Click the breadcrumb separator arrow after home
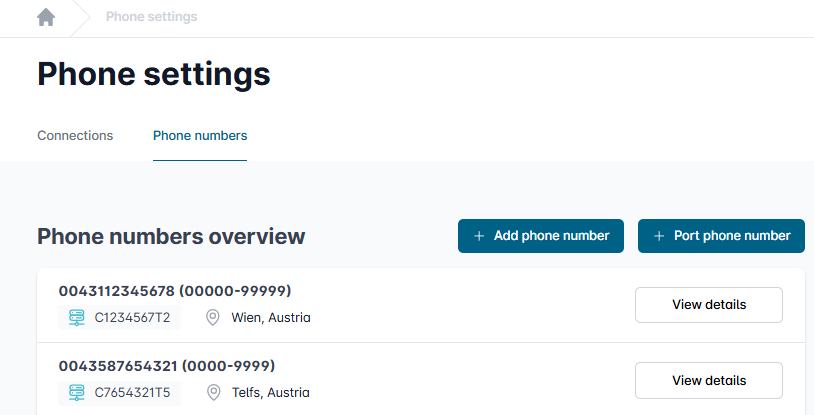Viewport: 814px width, 415px height. tap(82, 17)
